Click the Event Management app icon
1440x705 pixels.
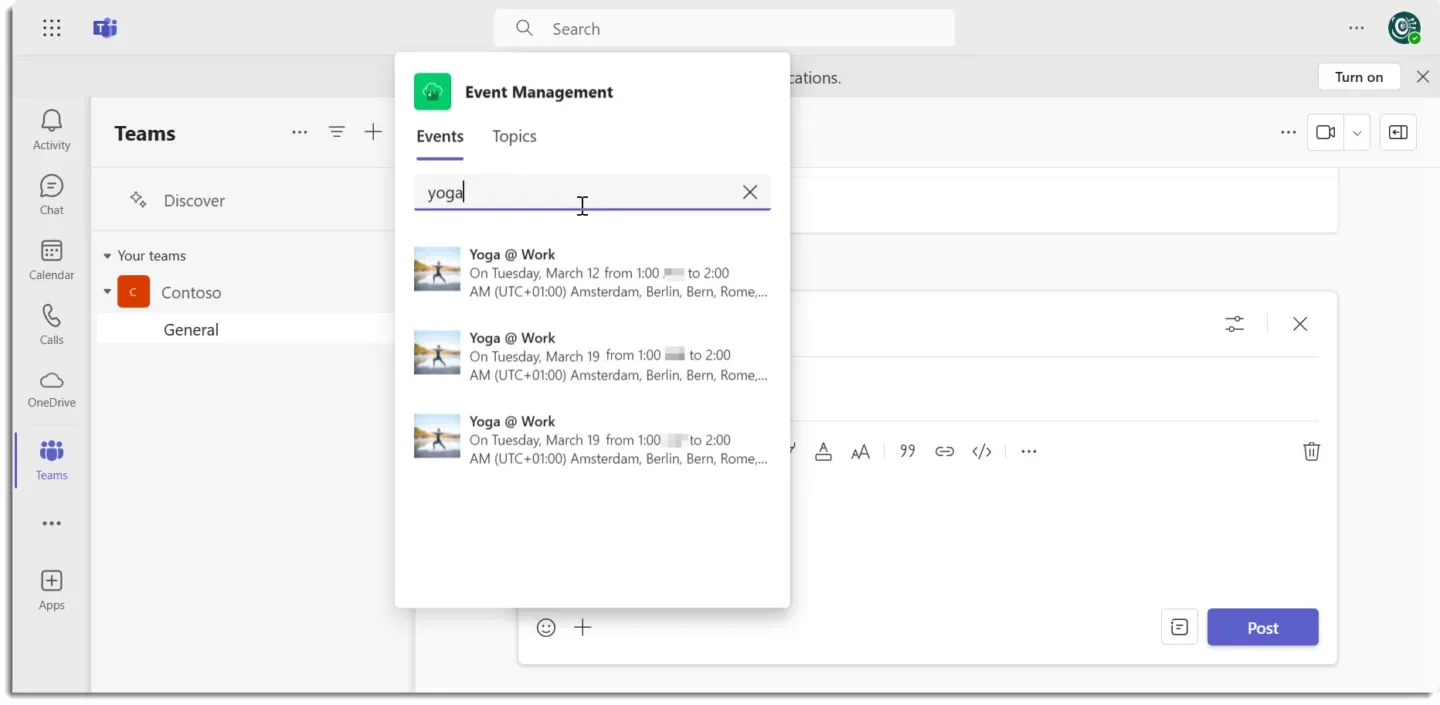coord(433,92)
